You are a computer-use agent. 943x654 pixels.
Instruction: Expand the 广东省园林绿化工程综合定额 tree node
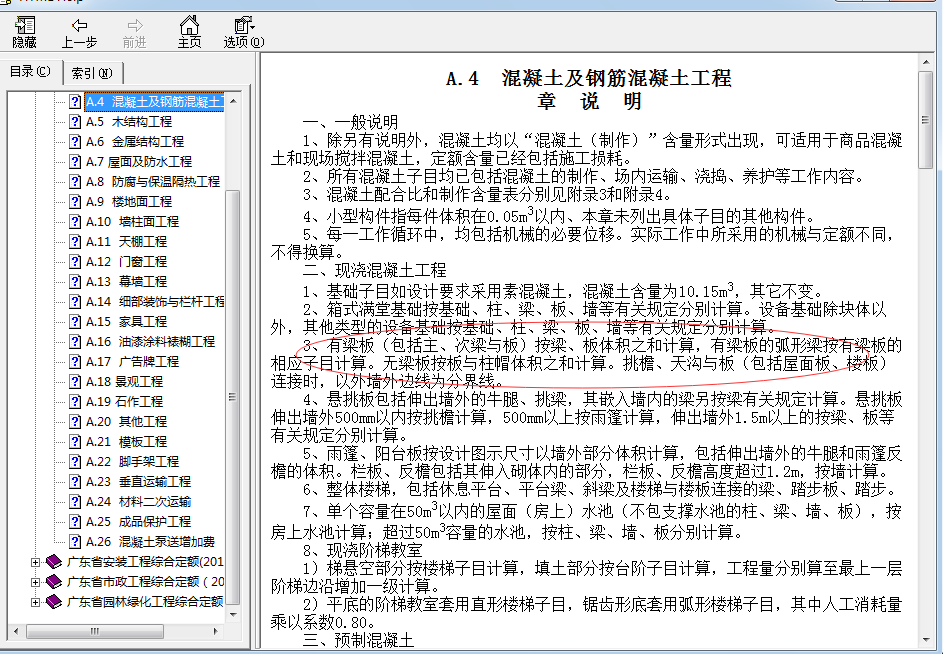35,602
